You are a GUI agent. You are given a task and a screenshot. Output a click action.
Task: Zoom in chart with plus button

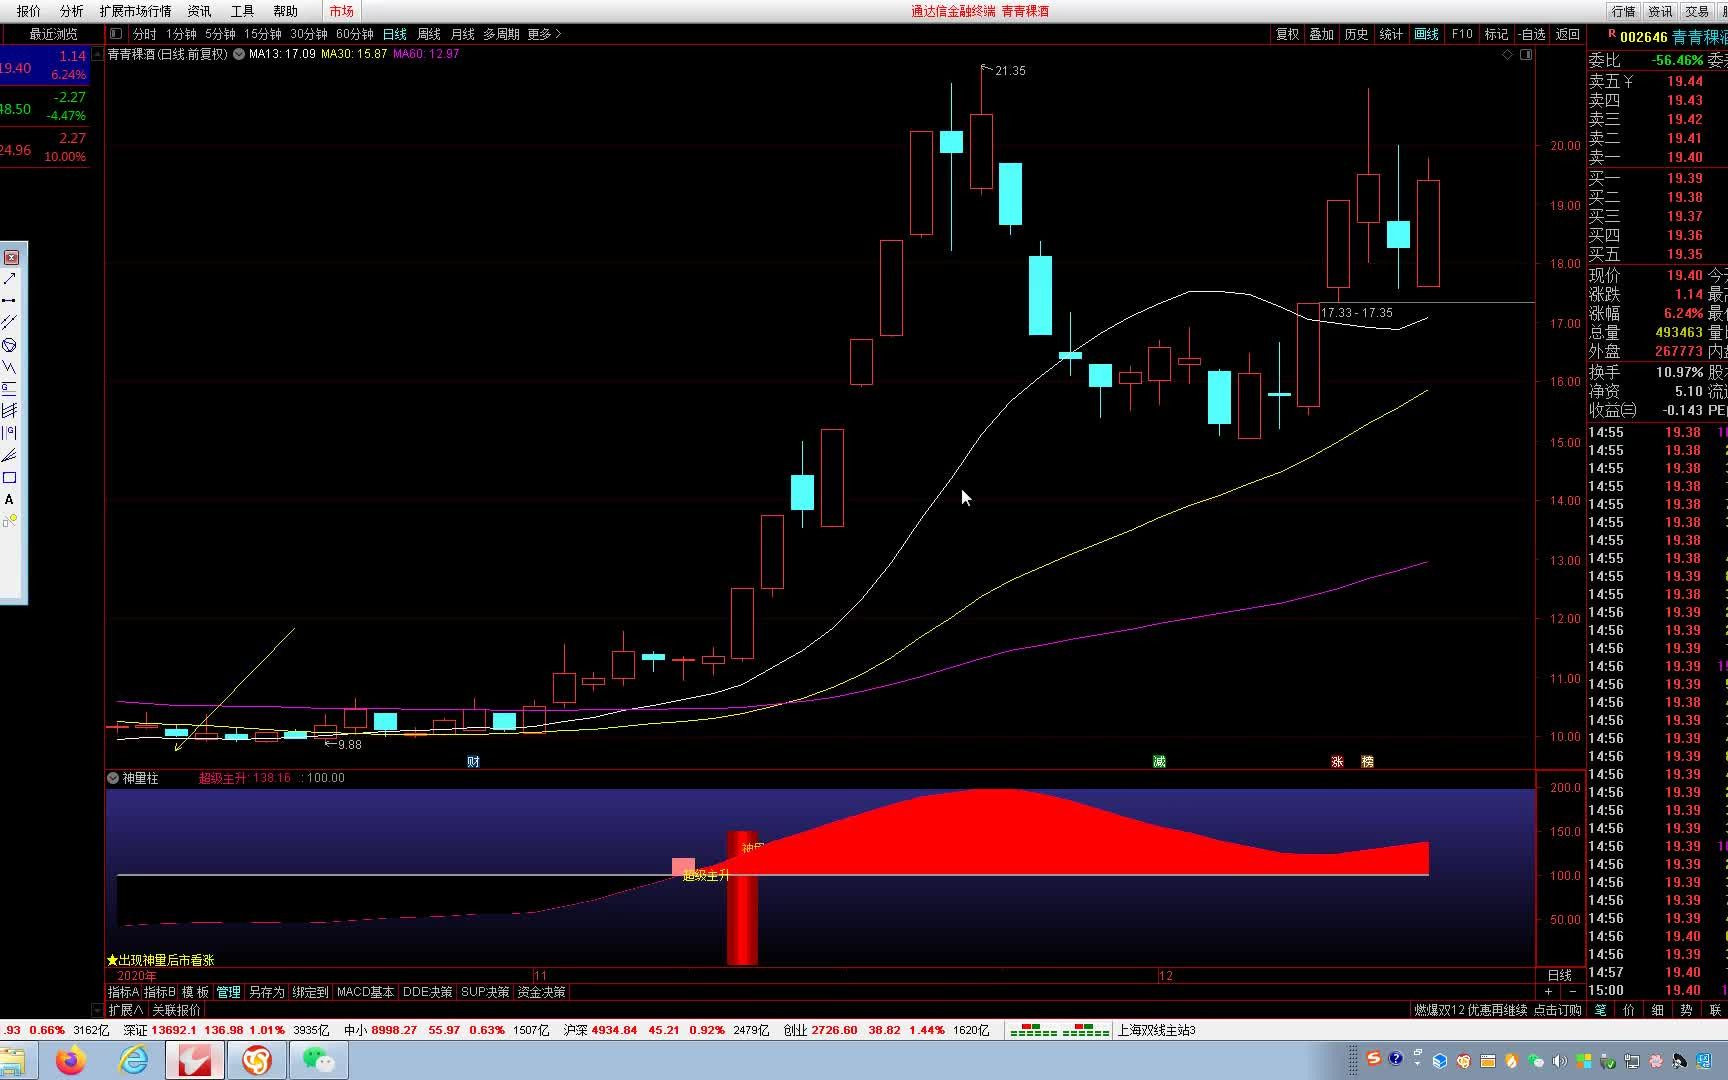(x=1549, y=991)
